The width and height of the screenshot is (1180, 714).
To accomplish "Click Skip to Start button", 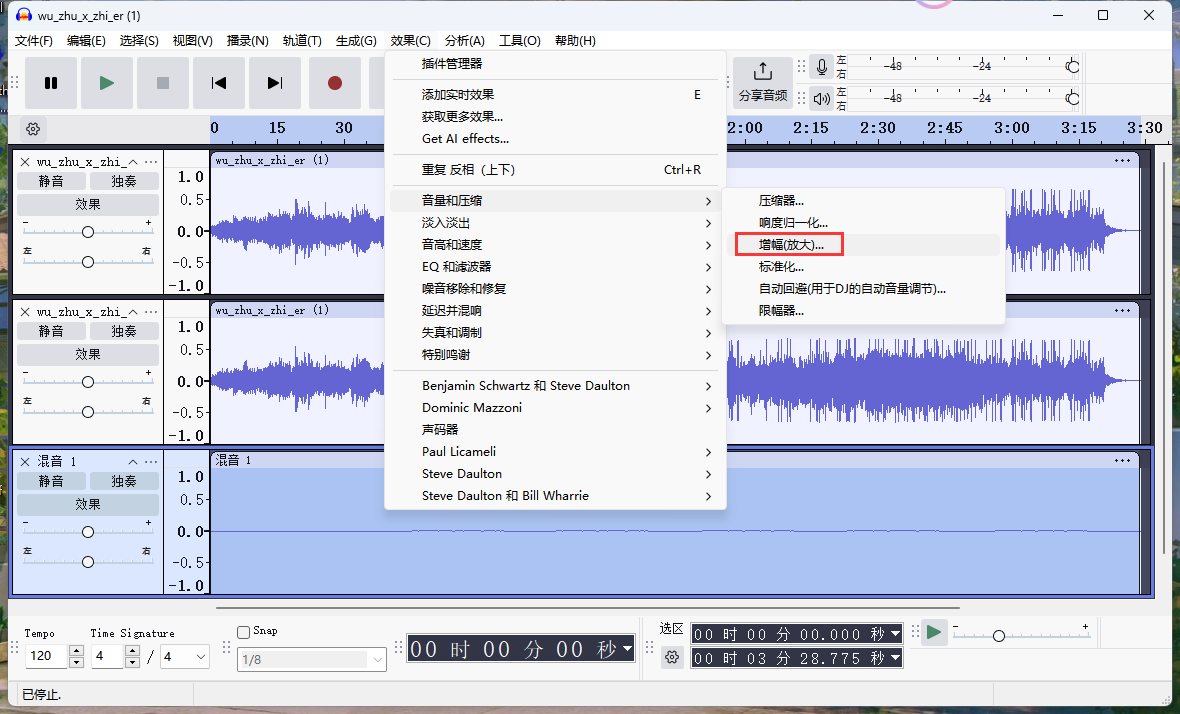I will click(x=219, y=83).
